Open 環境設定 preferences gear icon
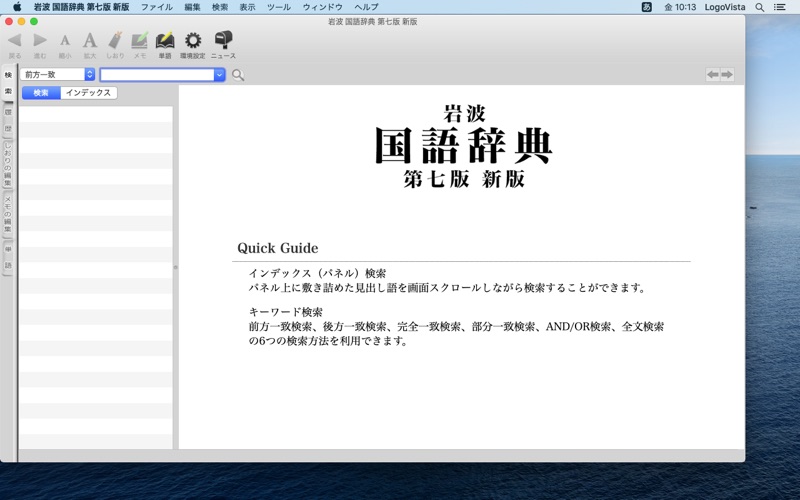This screenshot has width=800, height=500. [x=192, y=41]
